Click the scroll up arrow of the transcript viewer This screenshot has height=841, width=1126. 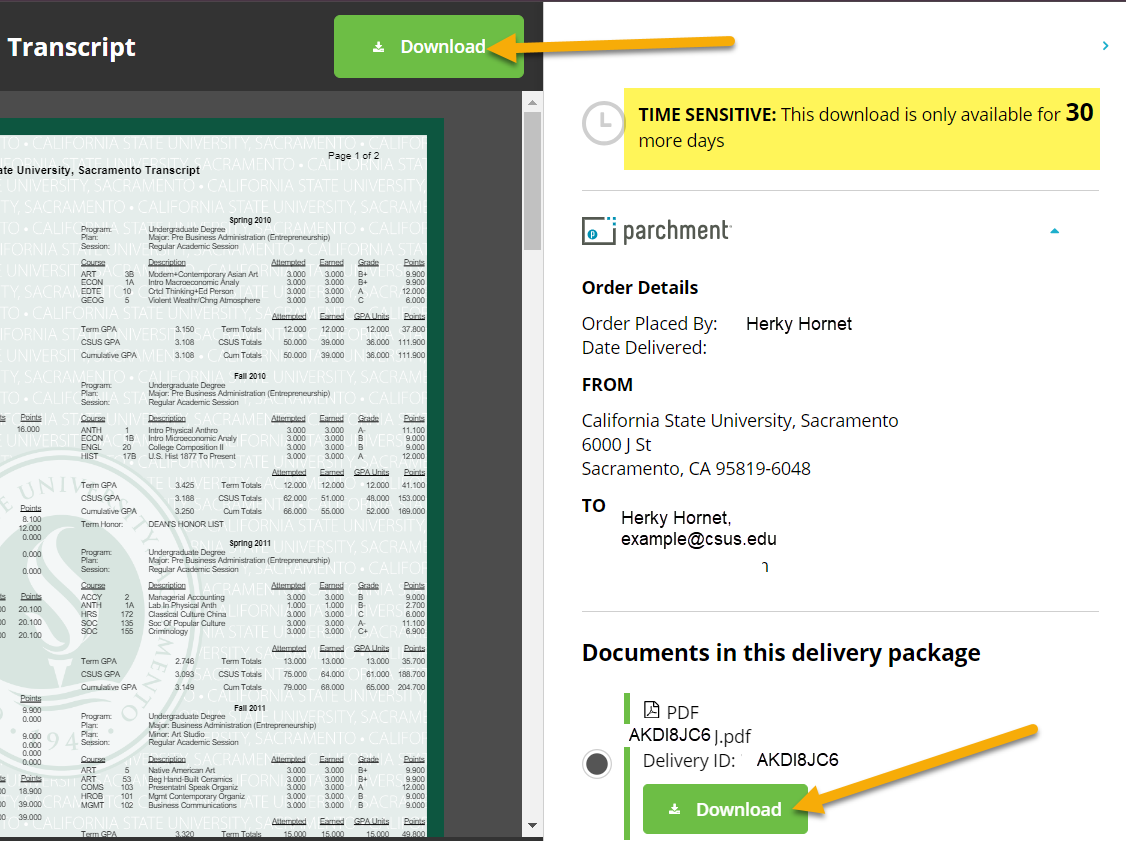click(x=532, y=102)
